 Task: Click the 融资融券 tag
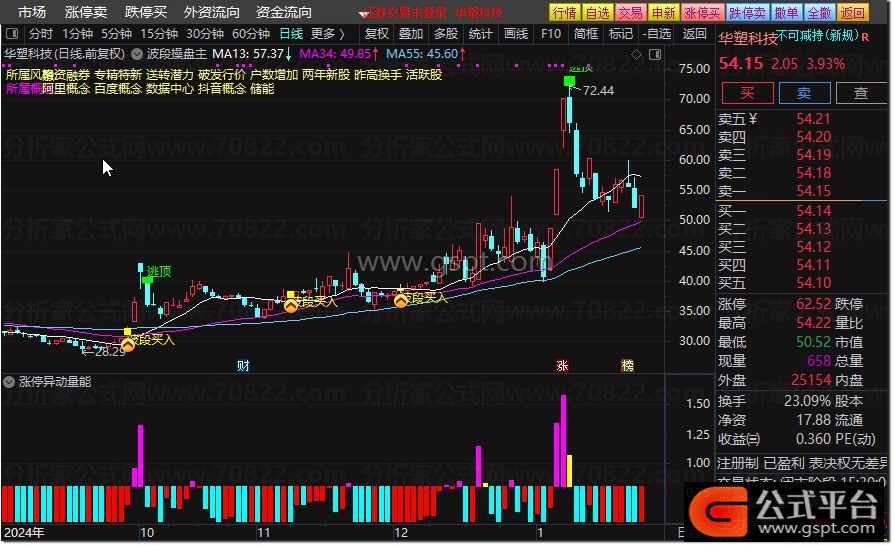(x=67, y=75)
